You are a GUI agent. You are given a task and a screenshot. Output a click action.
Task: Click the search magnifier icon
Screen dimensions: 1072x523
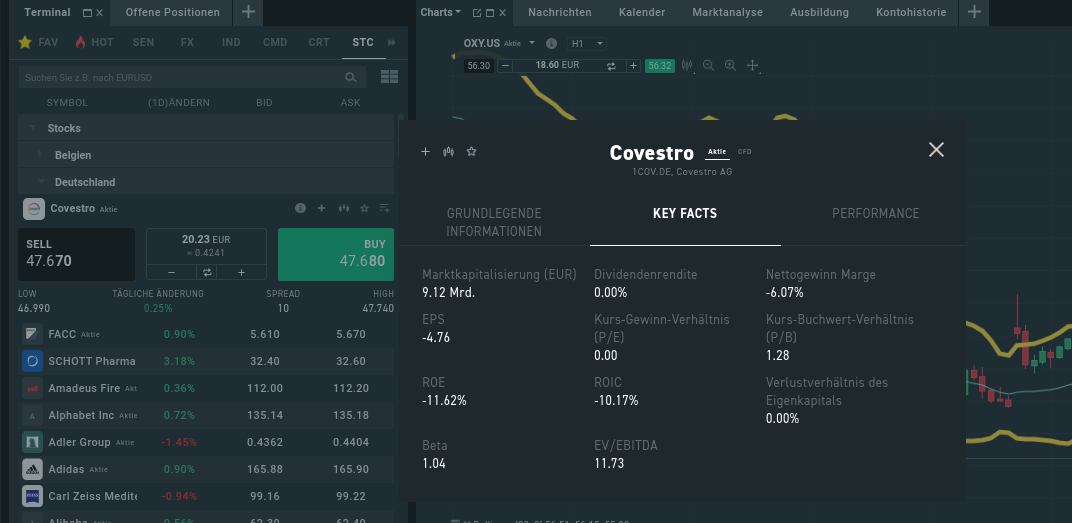(x=351, y=77)
